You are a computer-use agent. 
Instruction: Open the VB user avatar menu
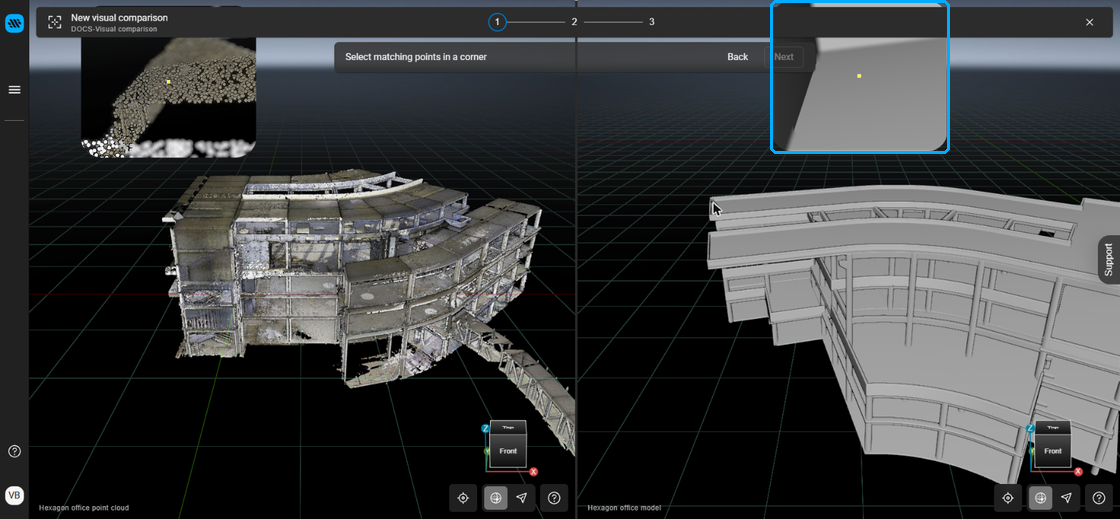point(14,495)
